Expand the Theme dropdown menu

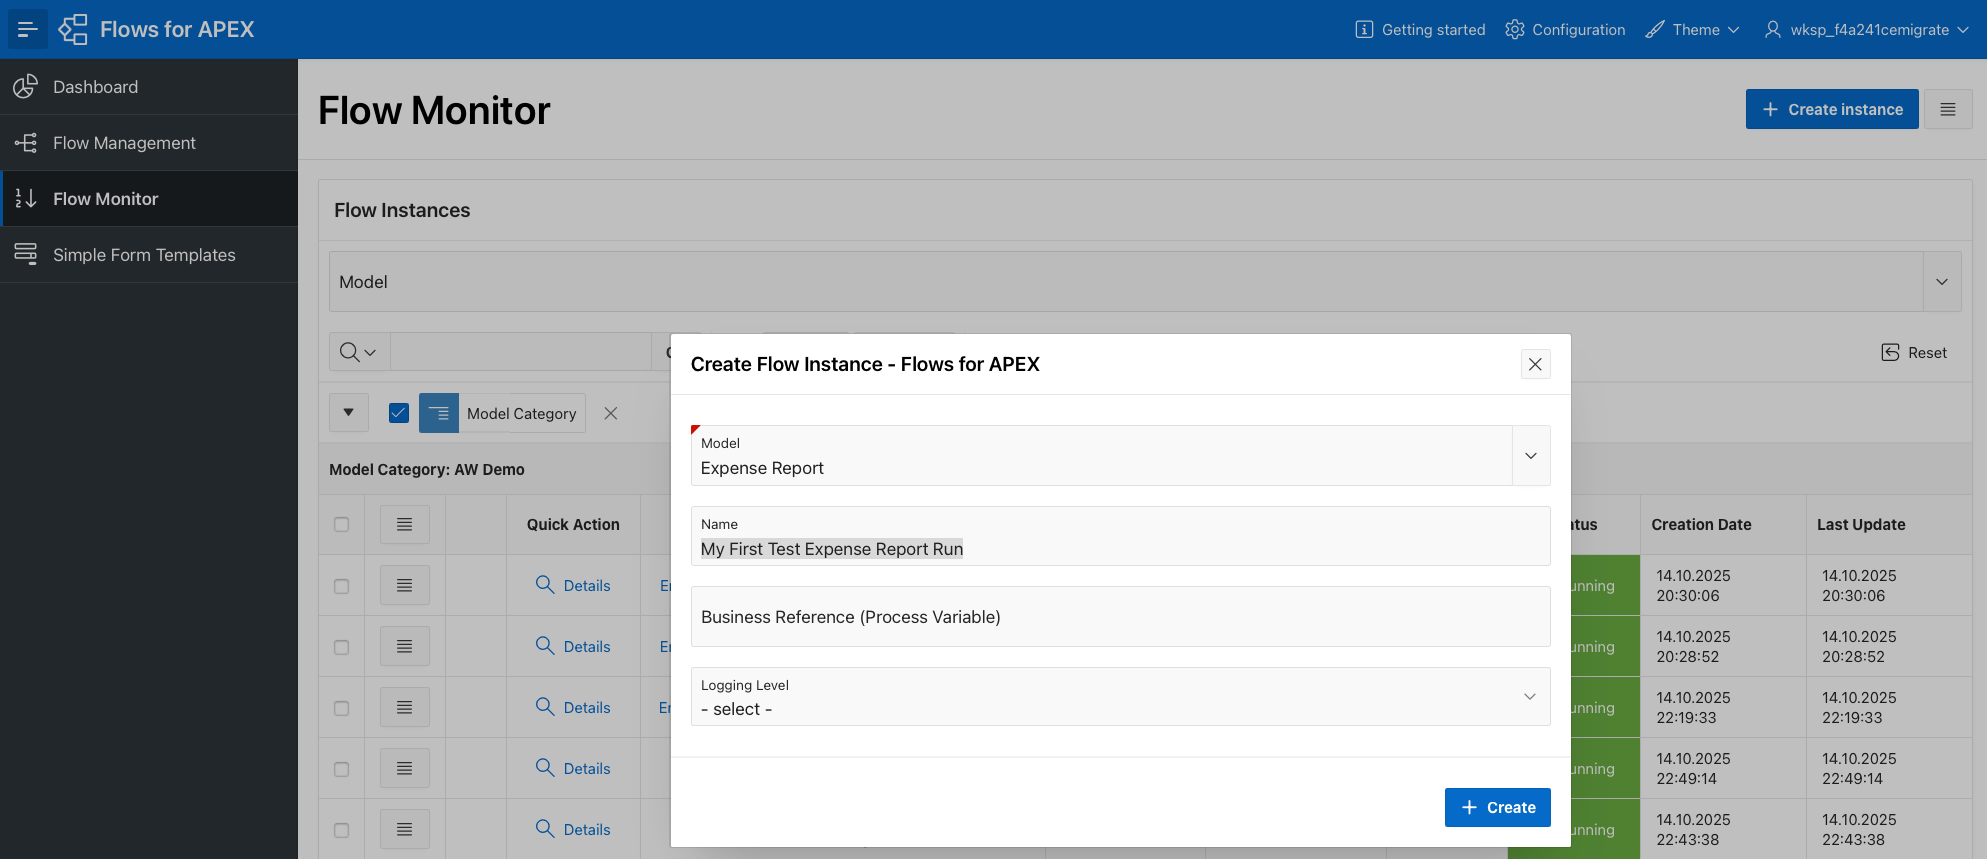point(1693,29)
